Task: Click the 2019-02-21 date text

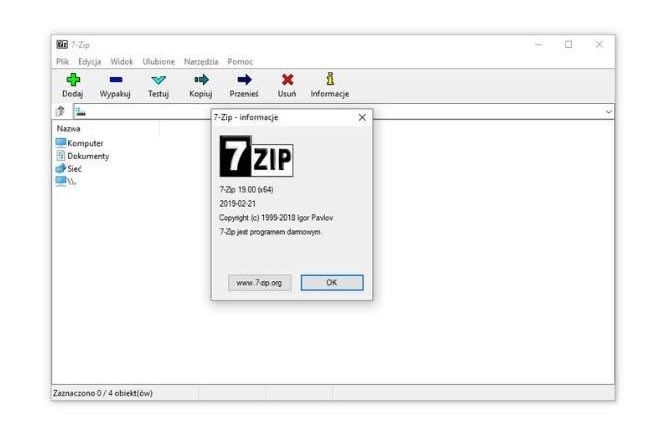Action: point(237,204)
